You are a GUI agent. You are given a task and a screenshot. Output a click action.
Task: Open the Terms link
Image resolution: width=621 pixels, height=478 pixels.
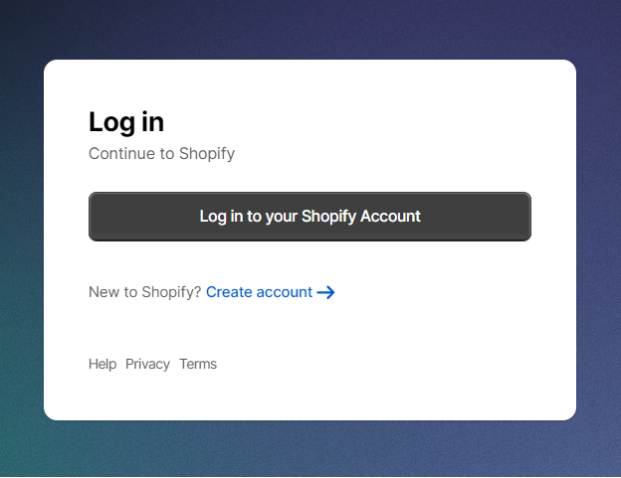click(x=198, y=364)
